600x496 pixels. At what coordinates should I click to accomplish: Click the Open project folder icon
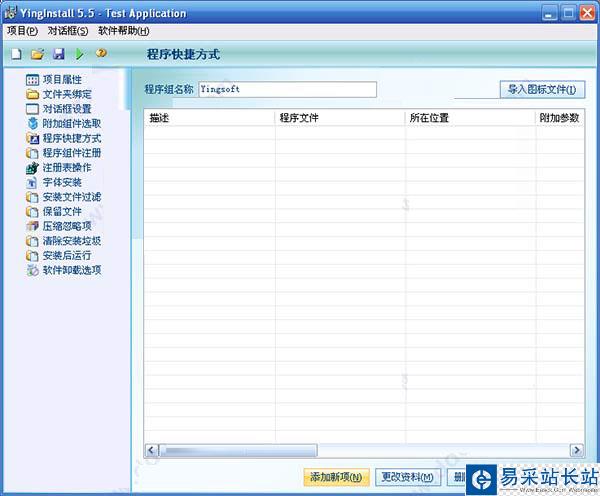coord(38,54)
